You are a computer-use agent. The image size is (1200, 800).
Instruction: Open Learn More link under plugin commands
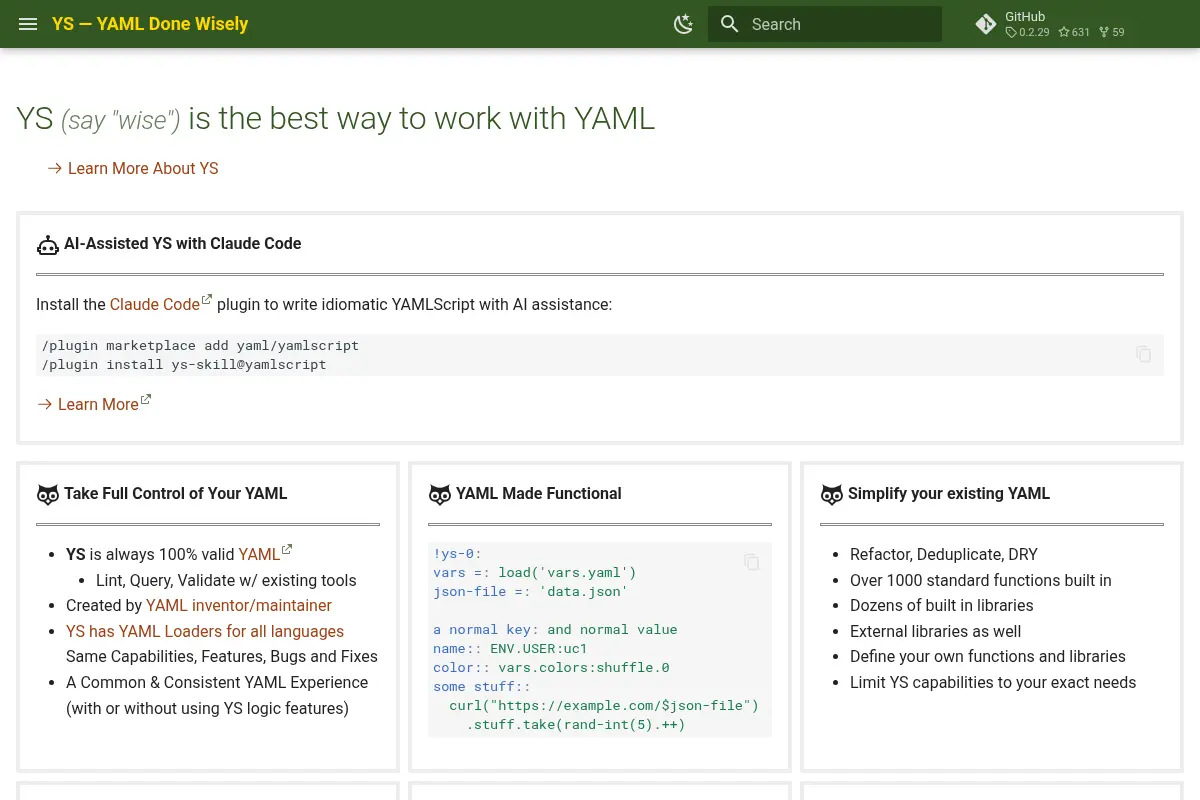pyautogui.click(x=94, y=404)
